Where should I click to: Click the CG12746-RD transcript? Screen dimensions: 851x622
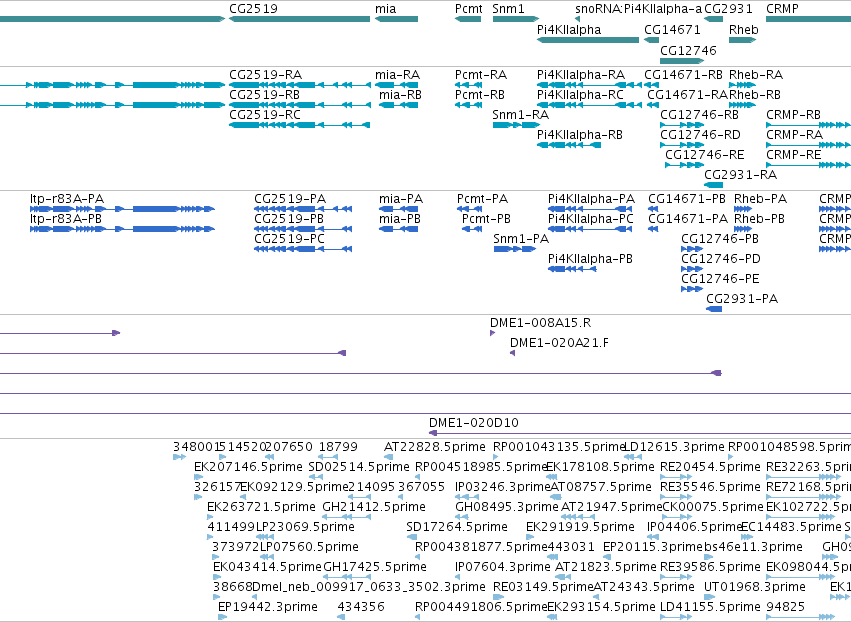coord(682,145)
